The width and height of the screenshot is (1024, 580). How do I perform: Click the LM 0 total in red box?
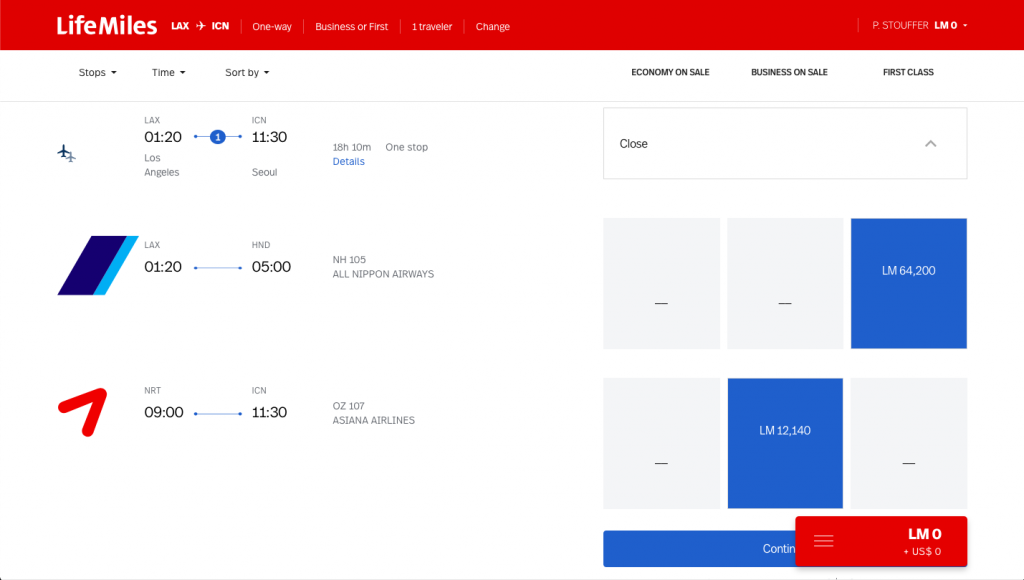pyautogui.click(x=925, y=534)
